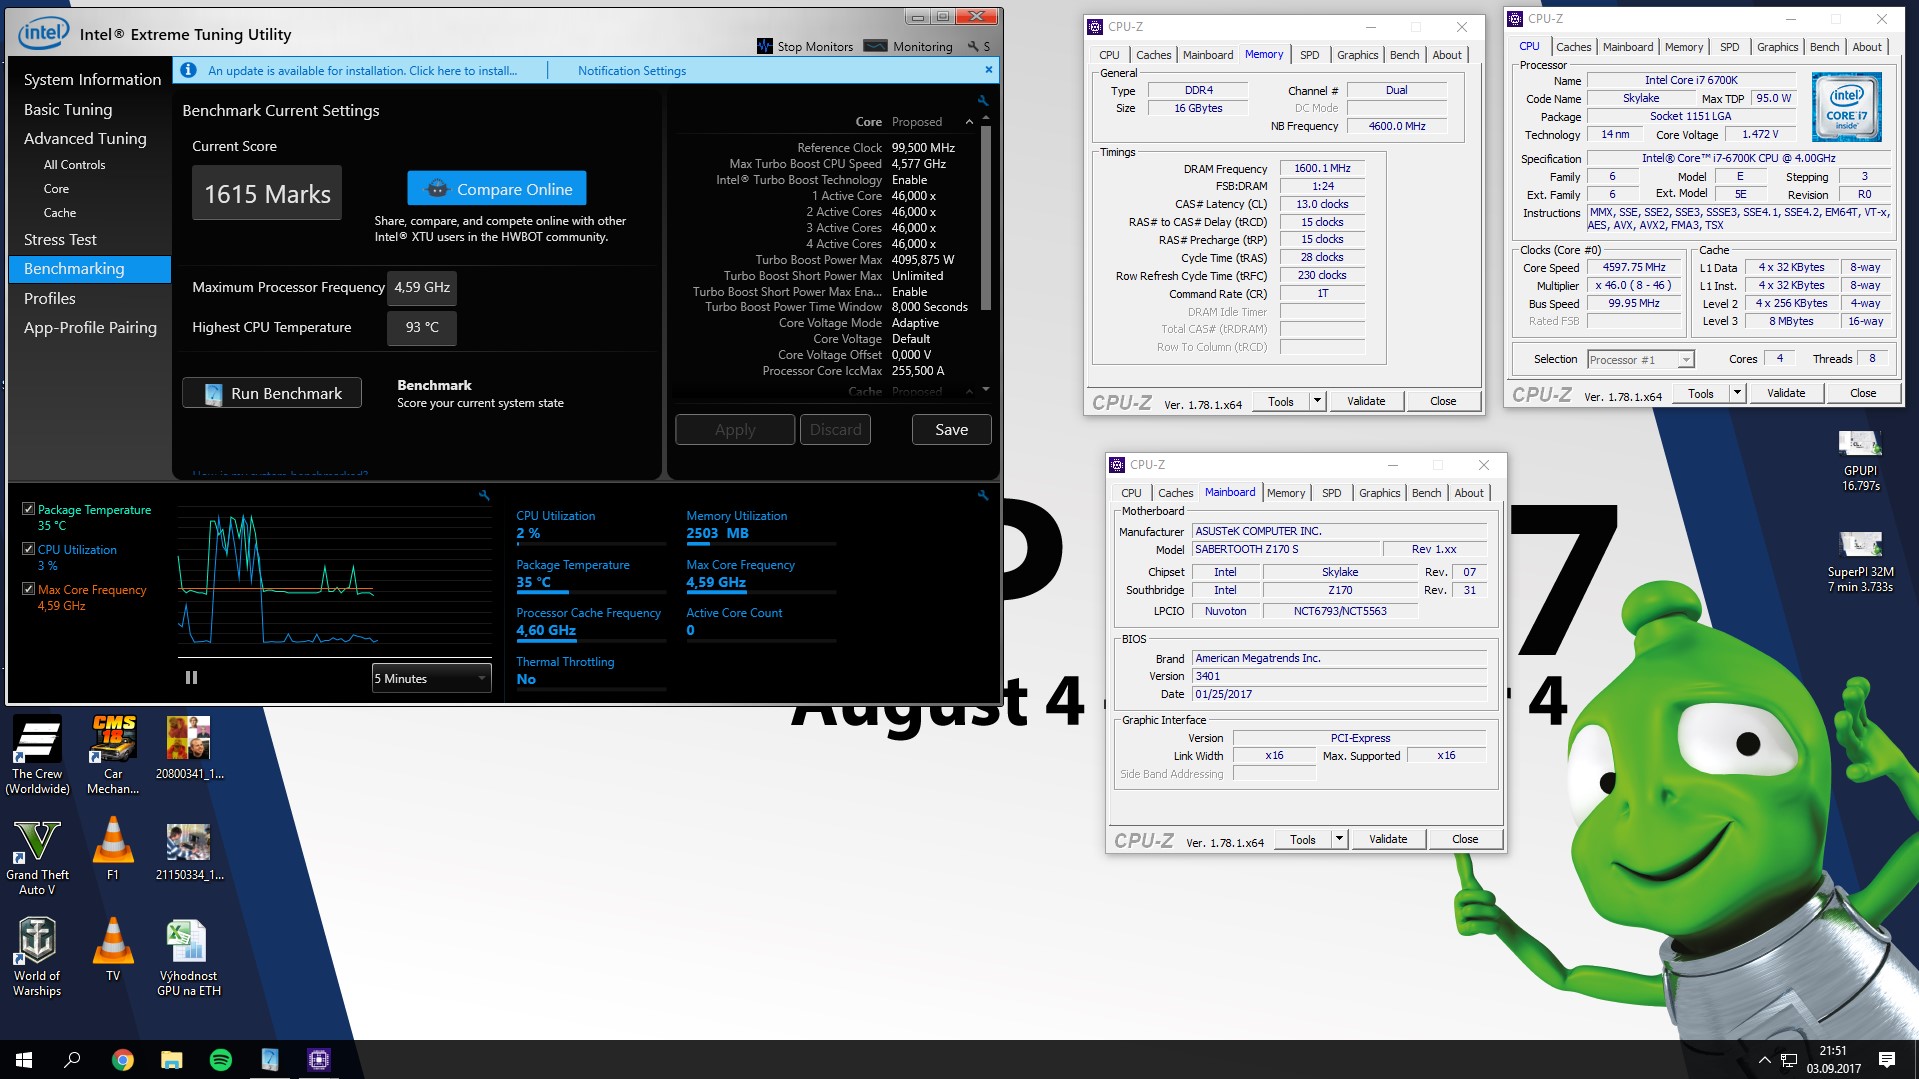The width and height of the screenshot is (1919, 1079).
Task: Open All Controls under Advanced Tuning
Action: [74, 165]
